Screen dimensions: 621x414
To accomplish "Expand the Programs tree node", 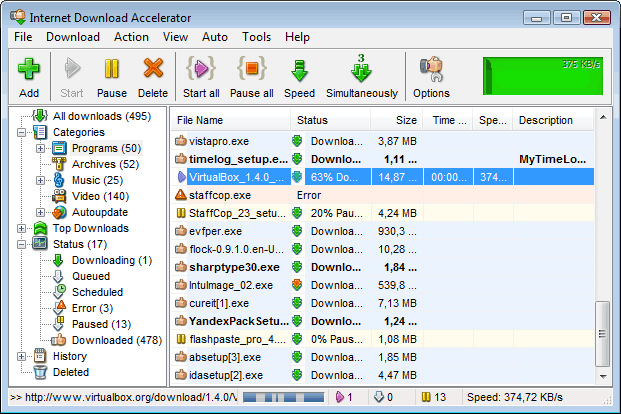I will coord(40,148).
